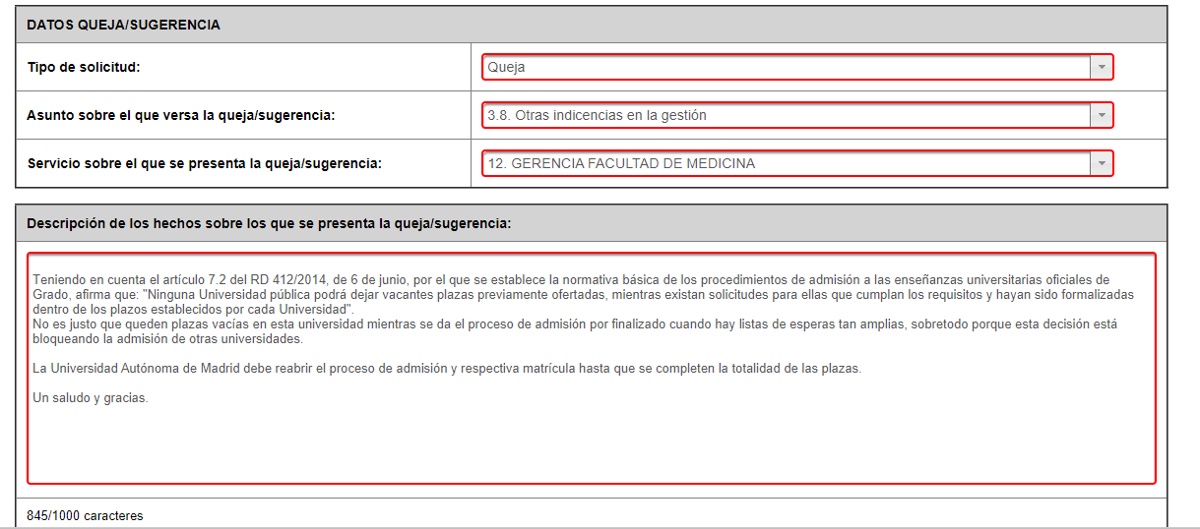
Task: Click the paragraph starting 'La Universidad Autónoma de Madrid'
Action: [446, 368]
